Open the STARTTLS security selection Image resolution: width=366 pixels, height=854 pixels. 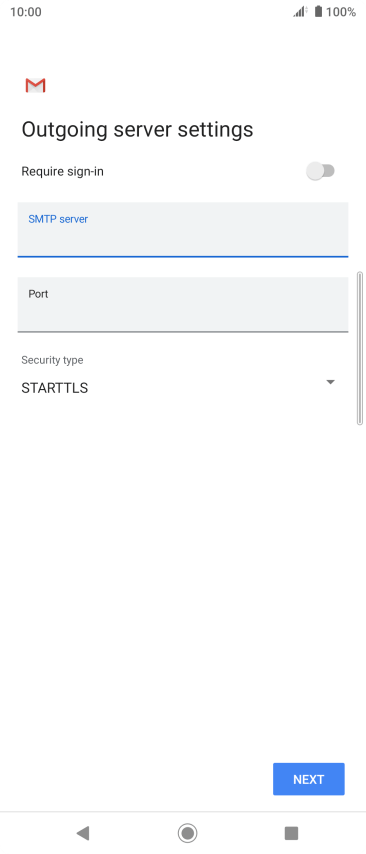[54, 388]
